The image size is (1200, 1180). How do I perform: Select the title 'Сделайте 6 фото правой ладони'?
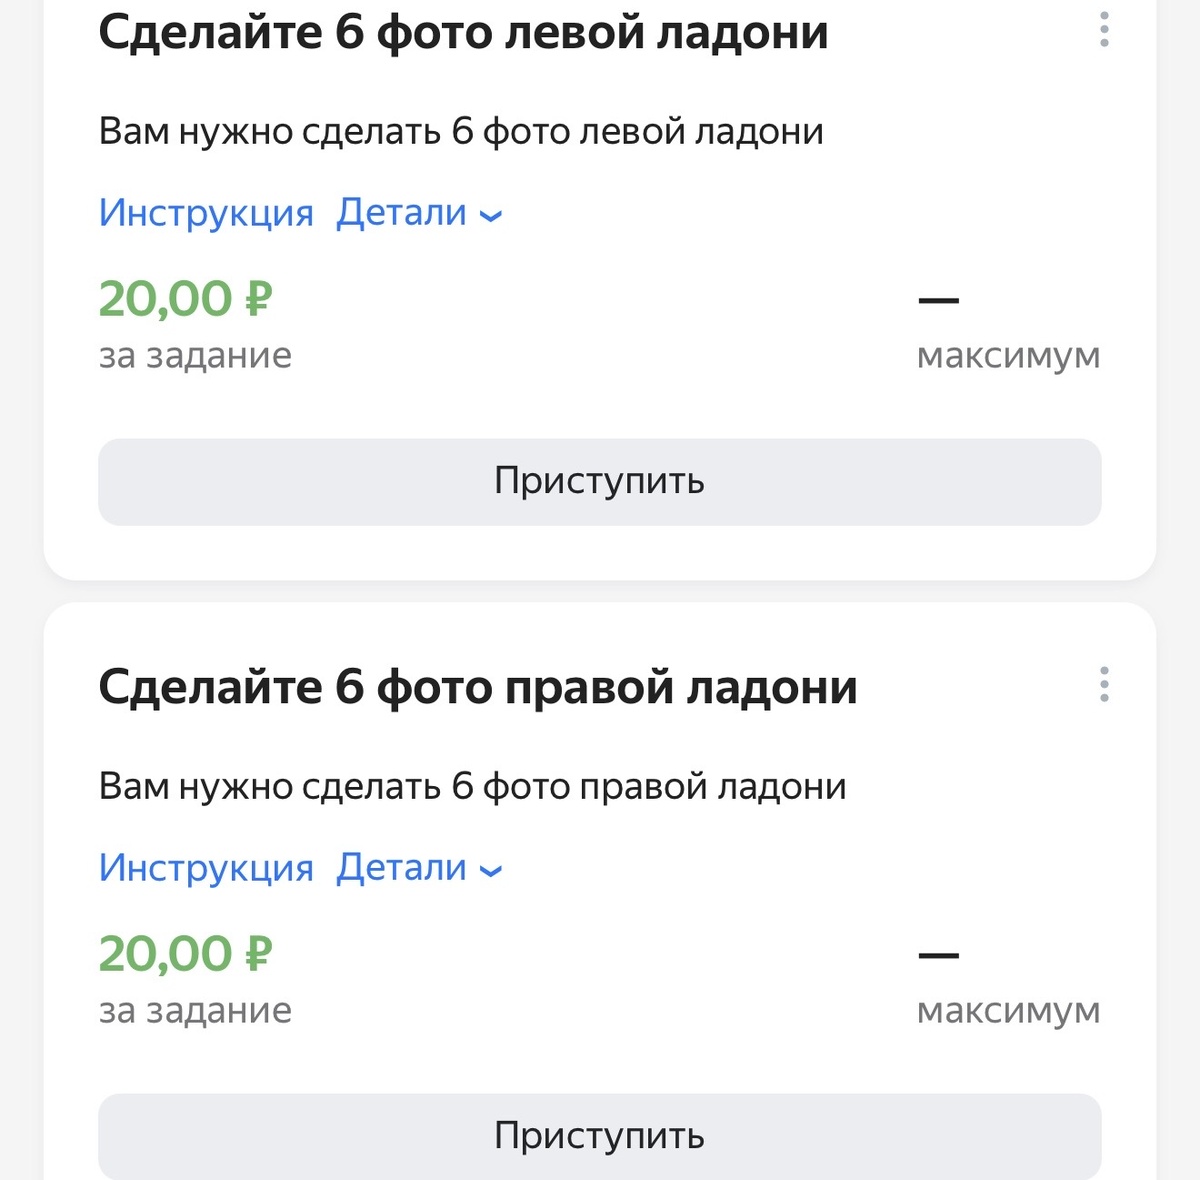(478, 686)
